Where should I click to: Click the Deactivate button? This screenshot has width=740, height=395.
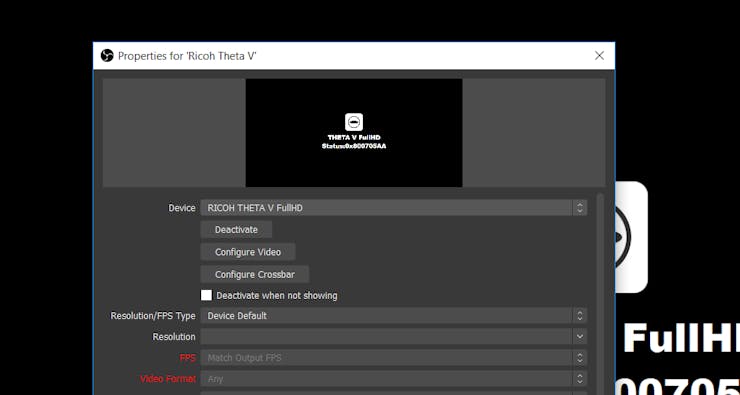[x=236, y=230]
